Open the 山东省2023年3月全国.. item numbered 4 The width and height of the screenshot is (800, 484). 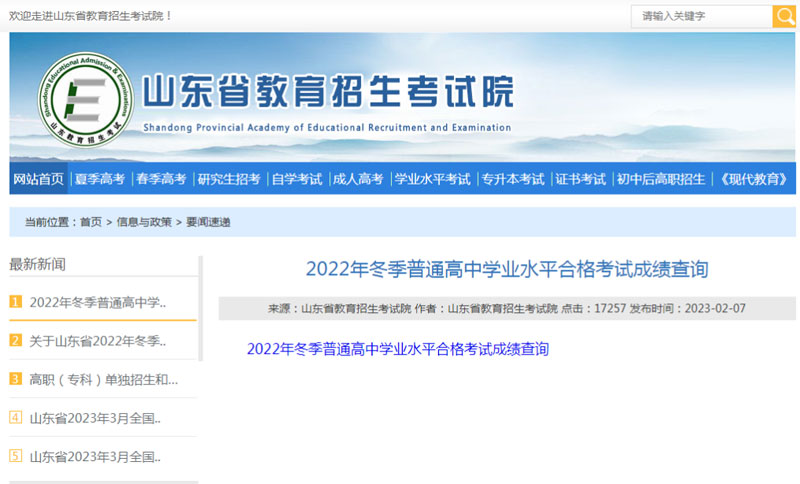click(x=95, y=418)
